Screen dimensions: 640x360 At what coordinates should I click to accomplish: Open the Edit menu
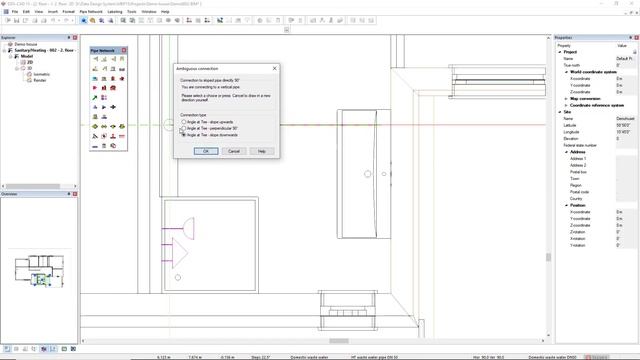(26, 12)
